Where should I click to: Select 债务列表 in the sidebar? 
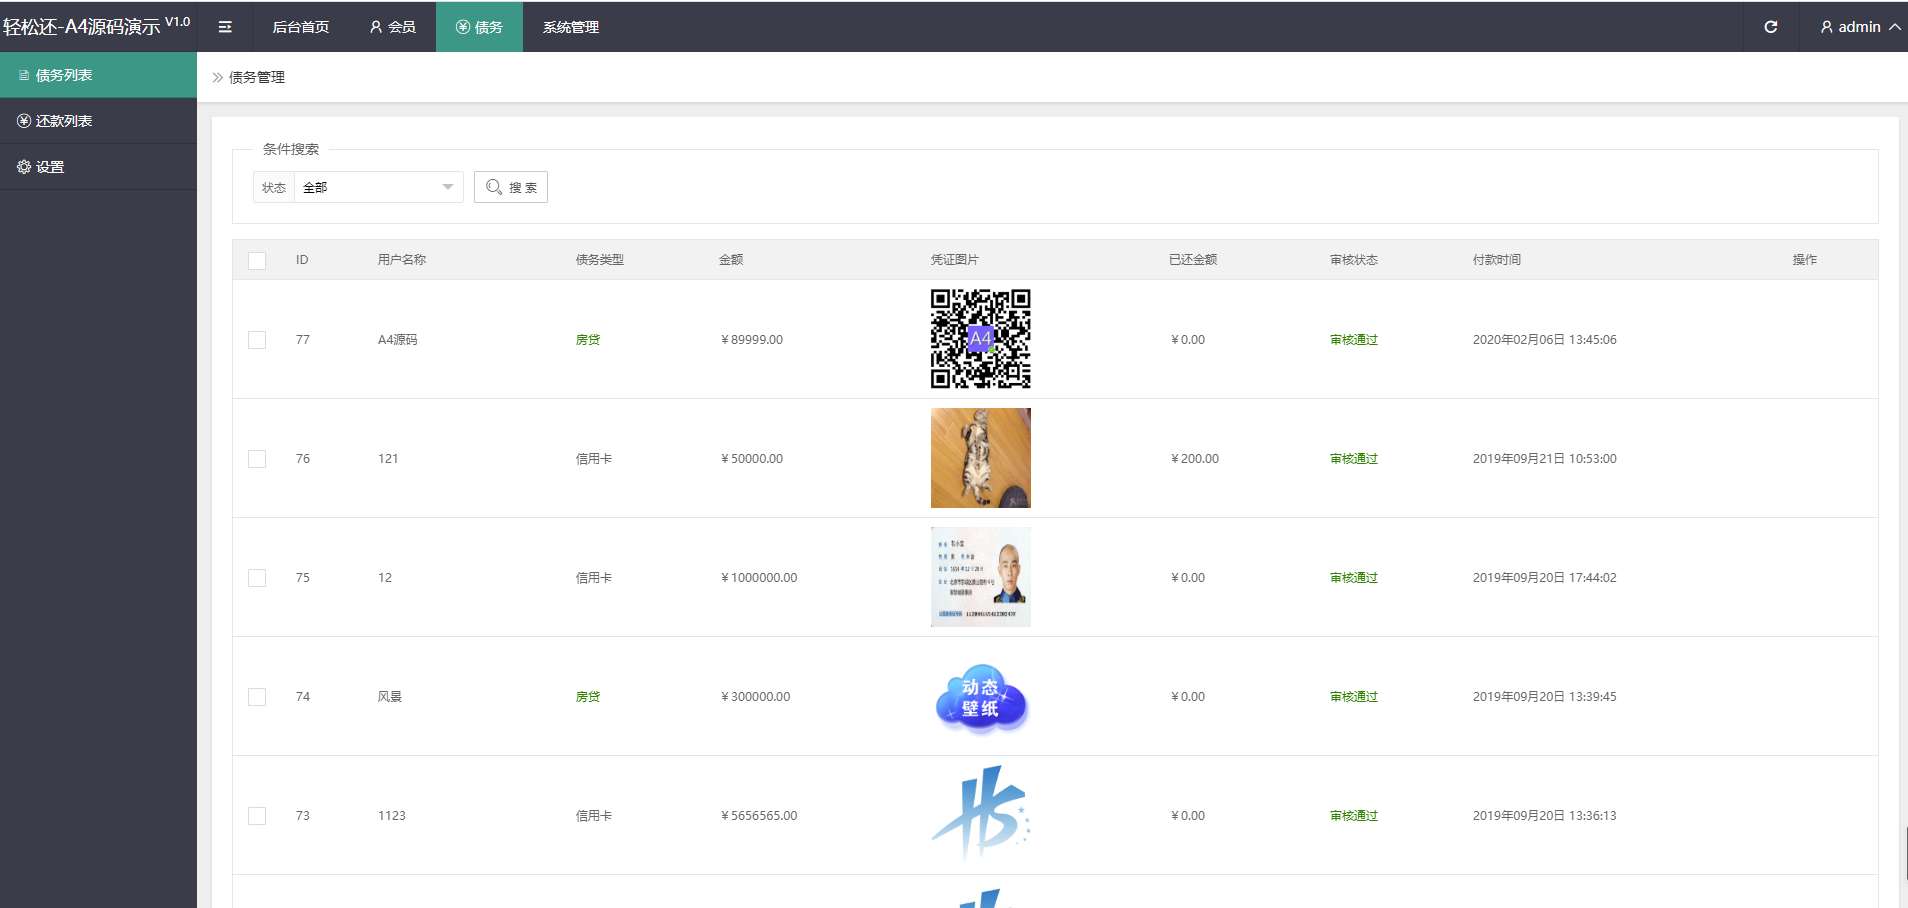pyautogui.click(x=64, y=75)
